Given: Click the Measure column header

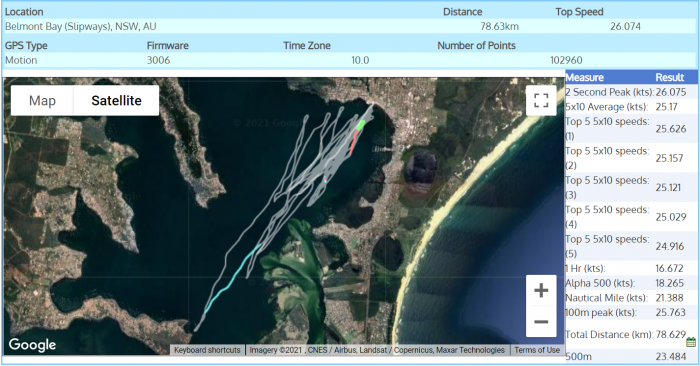Looking at the screenshot, I should [584, 77].
